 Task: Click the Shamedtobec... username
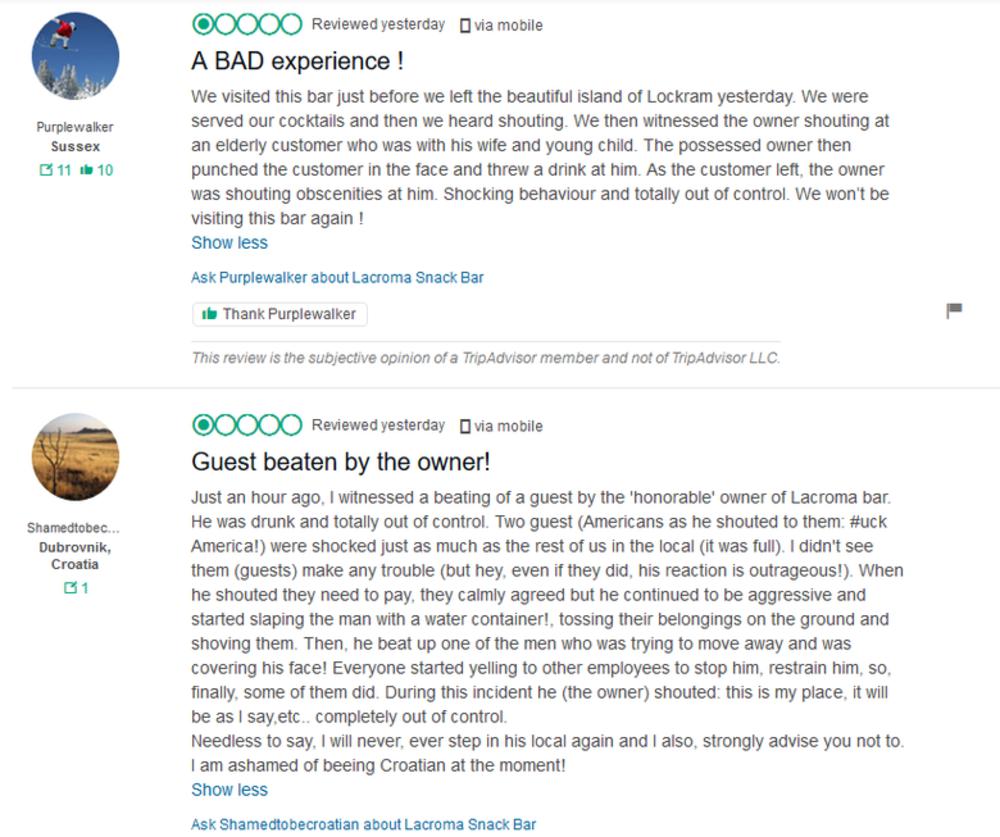coord(73,527)
